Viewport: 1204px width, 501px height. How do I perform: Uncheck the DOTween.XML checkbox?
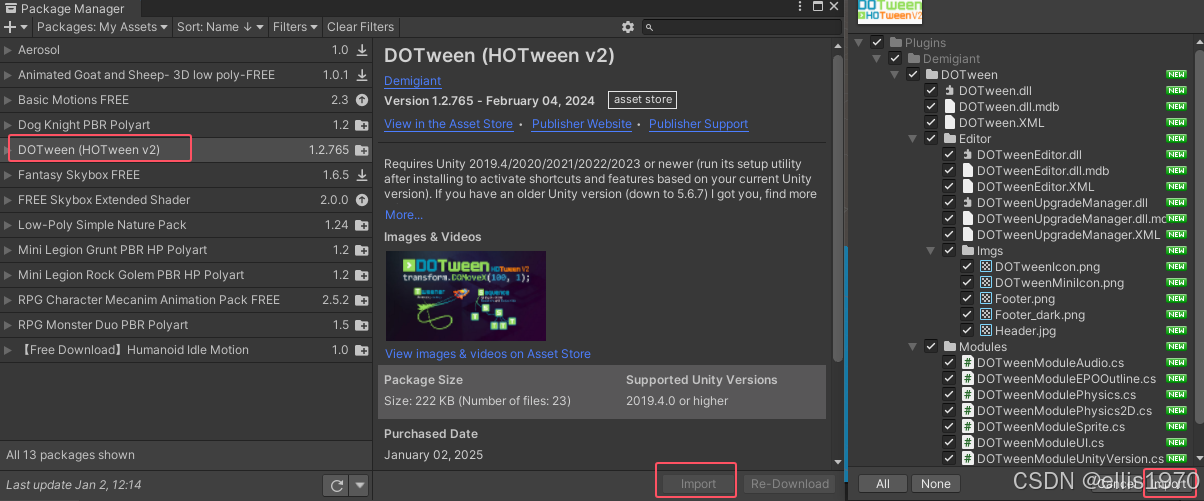pyautogui.click(x=931, y=123)
